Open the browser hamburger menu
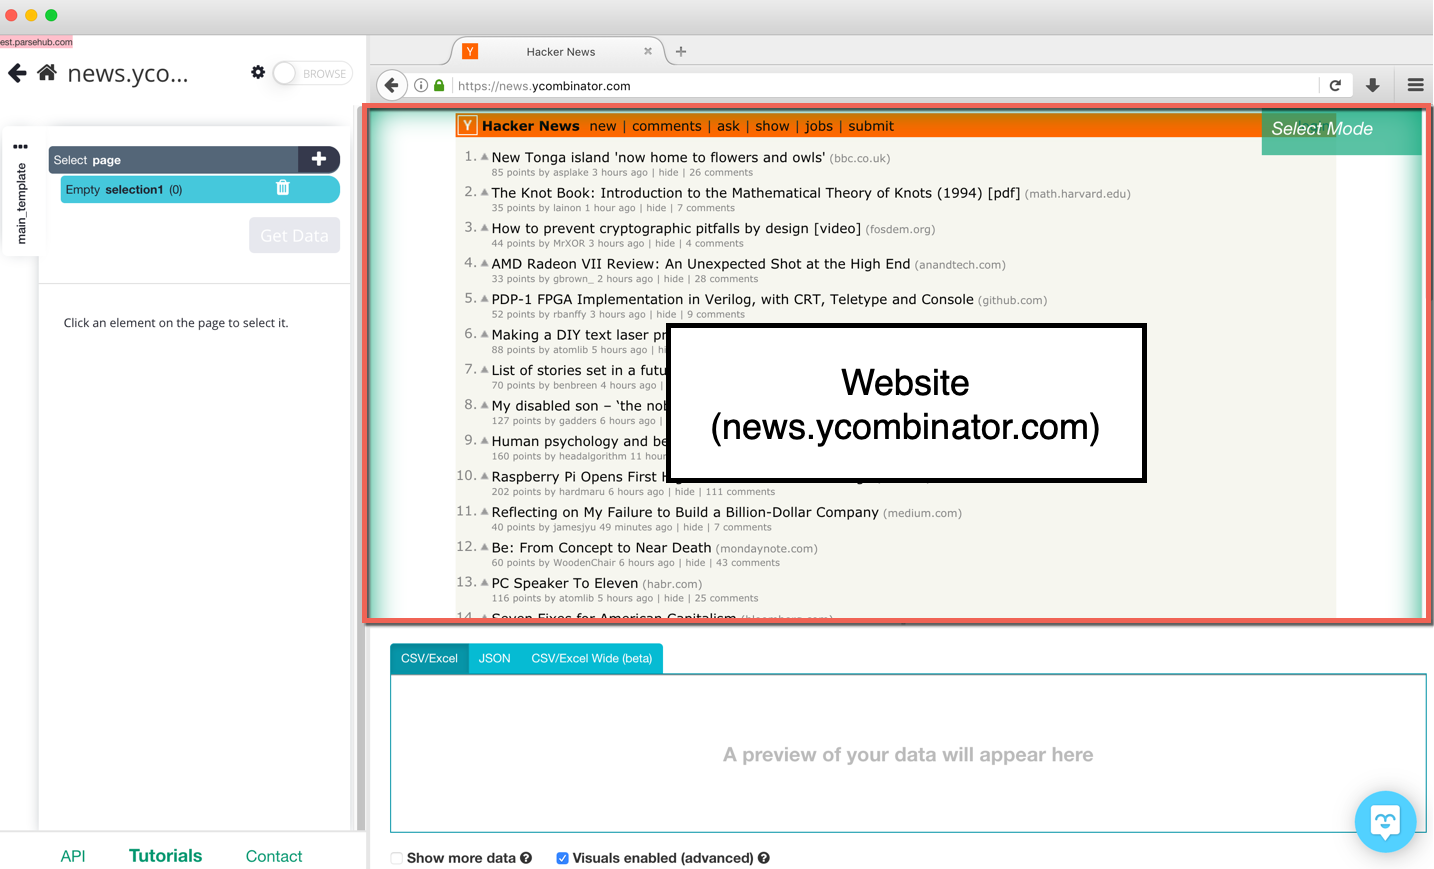 coord(1415,85)
